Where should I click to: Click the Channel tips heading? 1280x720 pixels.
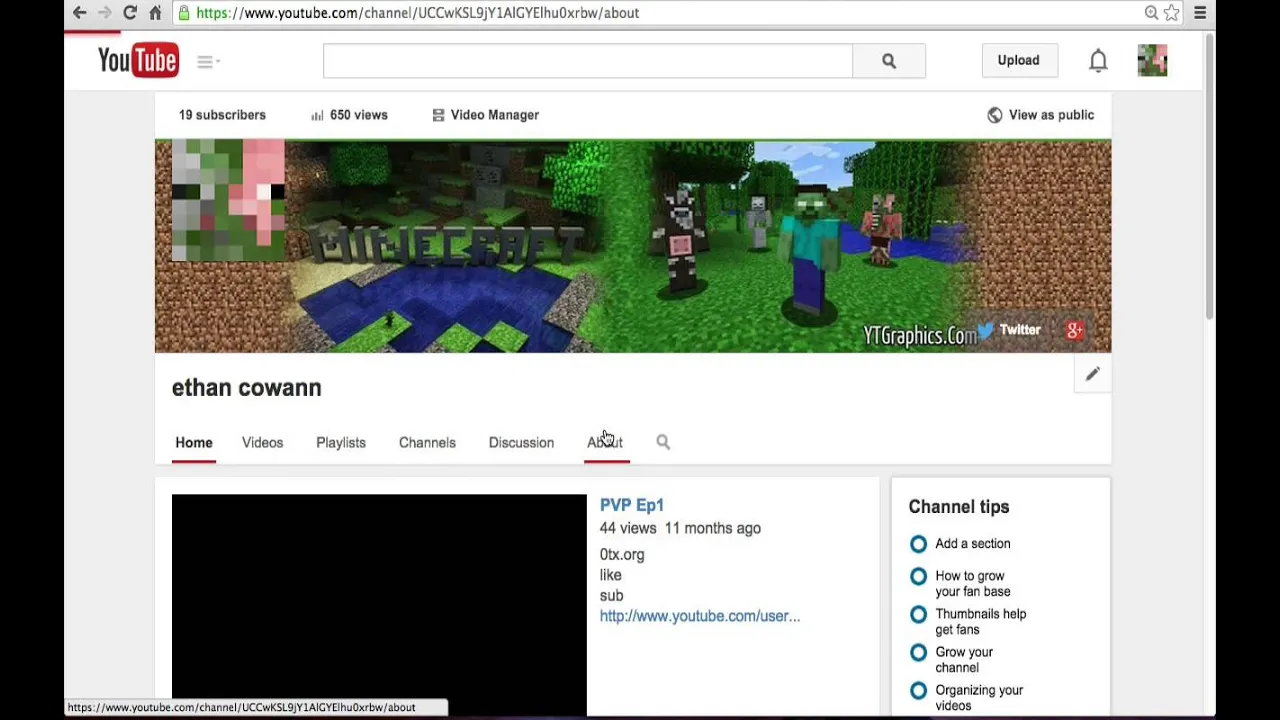(959, 507)
